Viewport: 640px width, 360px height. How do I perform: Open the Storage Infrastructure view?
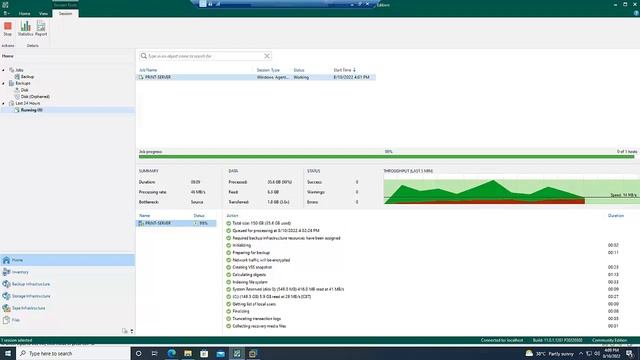click(27, 296)
